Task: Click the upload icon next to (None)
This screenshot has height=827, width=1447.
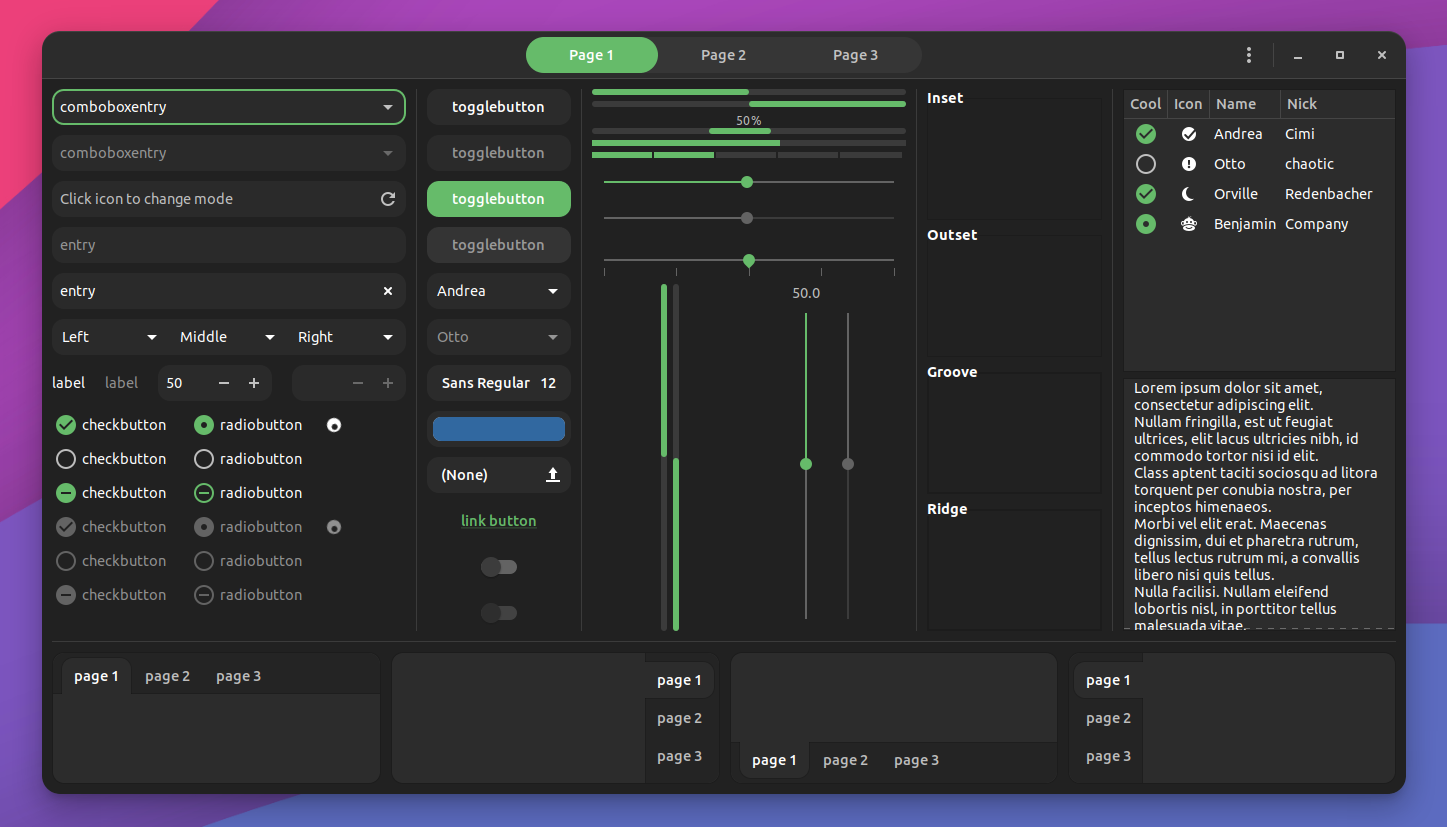Action: 553,475
